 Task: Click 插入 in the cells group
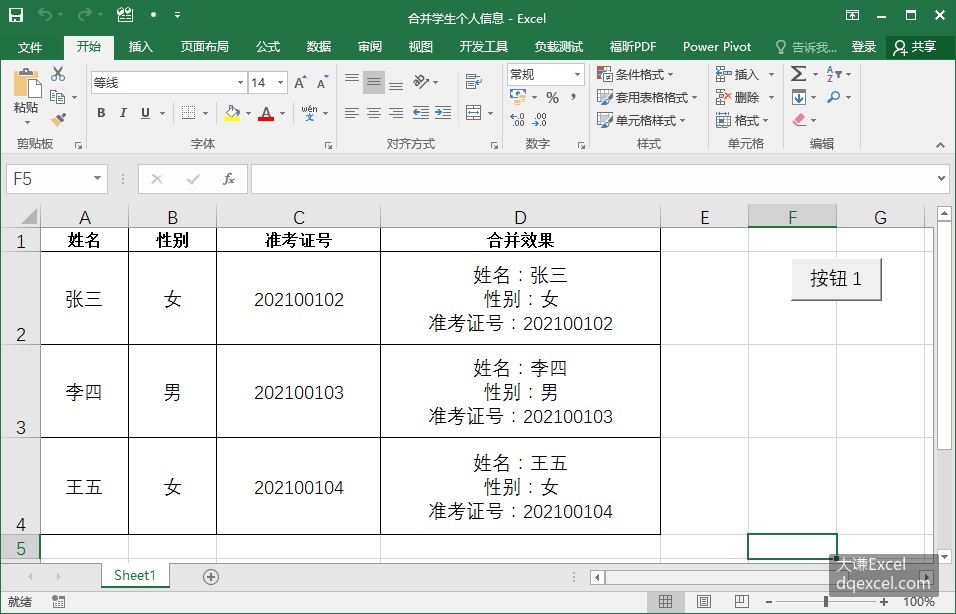[x=738, y=74]
